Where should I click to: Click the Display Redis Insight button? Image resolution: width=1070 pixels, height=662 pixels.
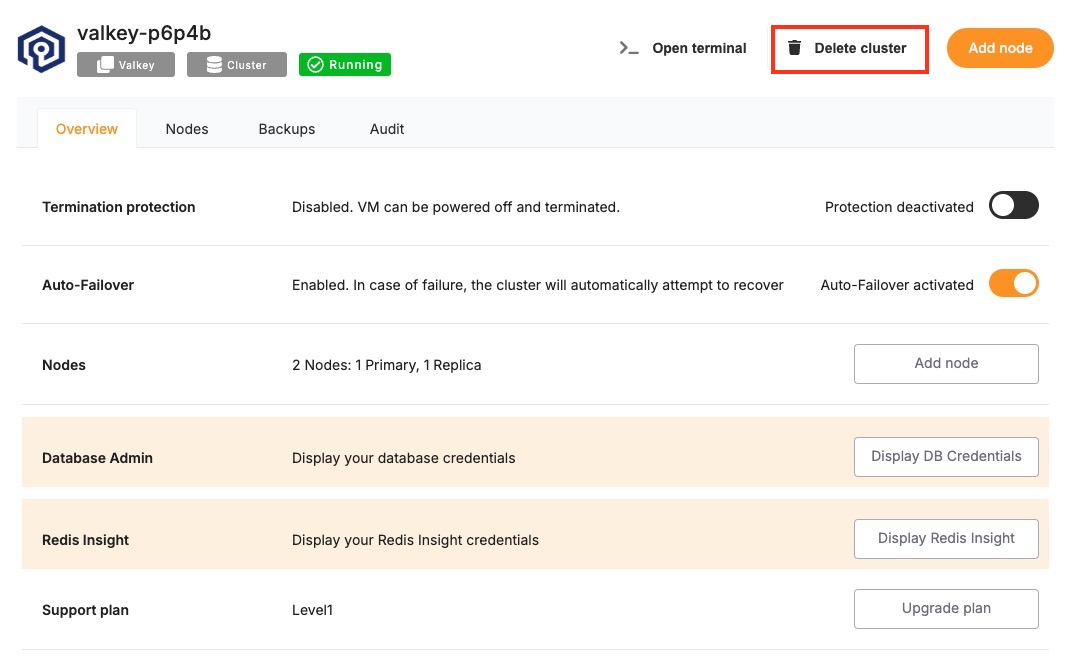point(945,539)
